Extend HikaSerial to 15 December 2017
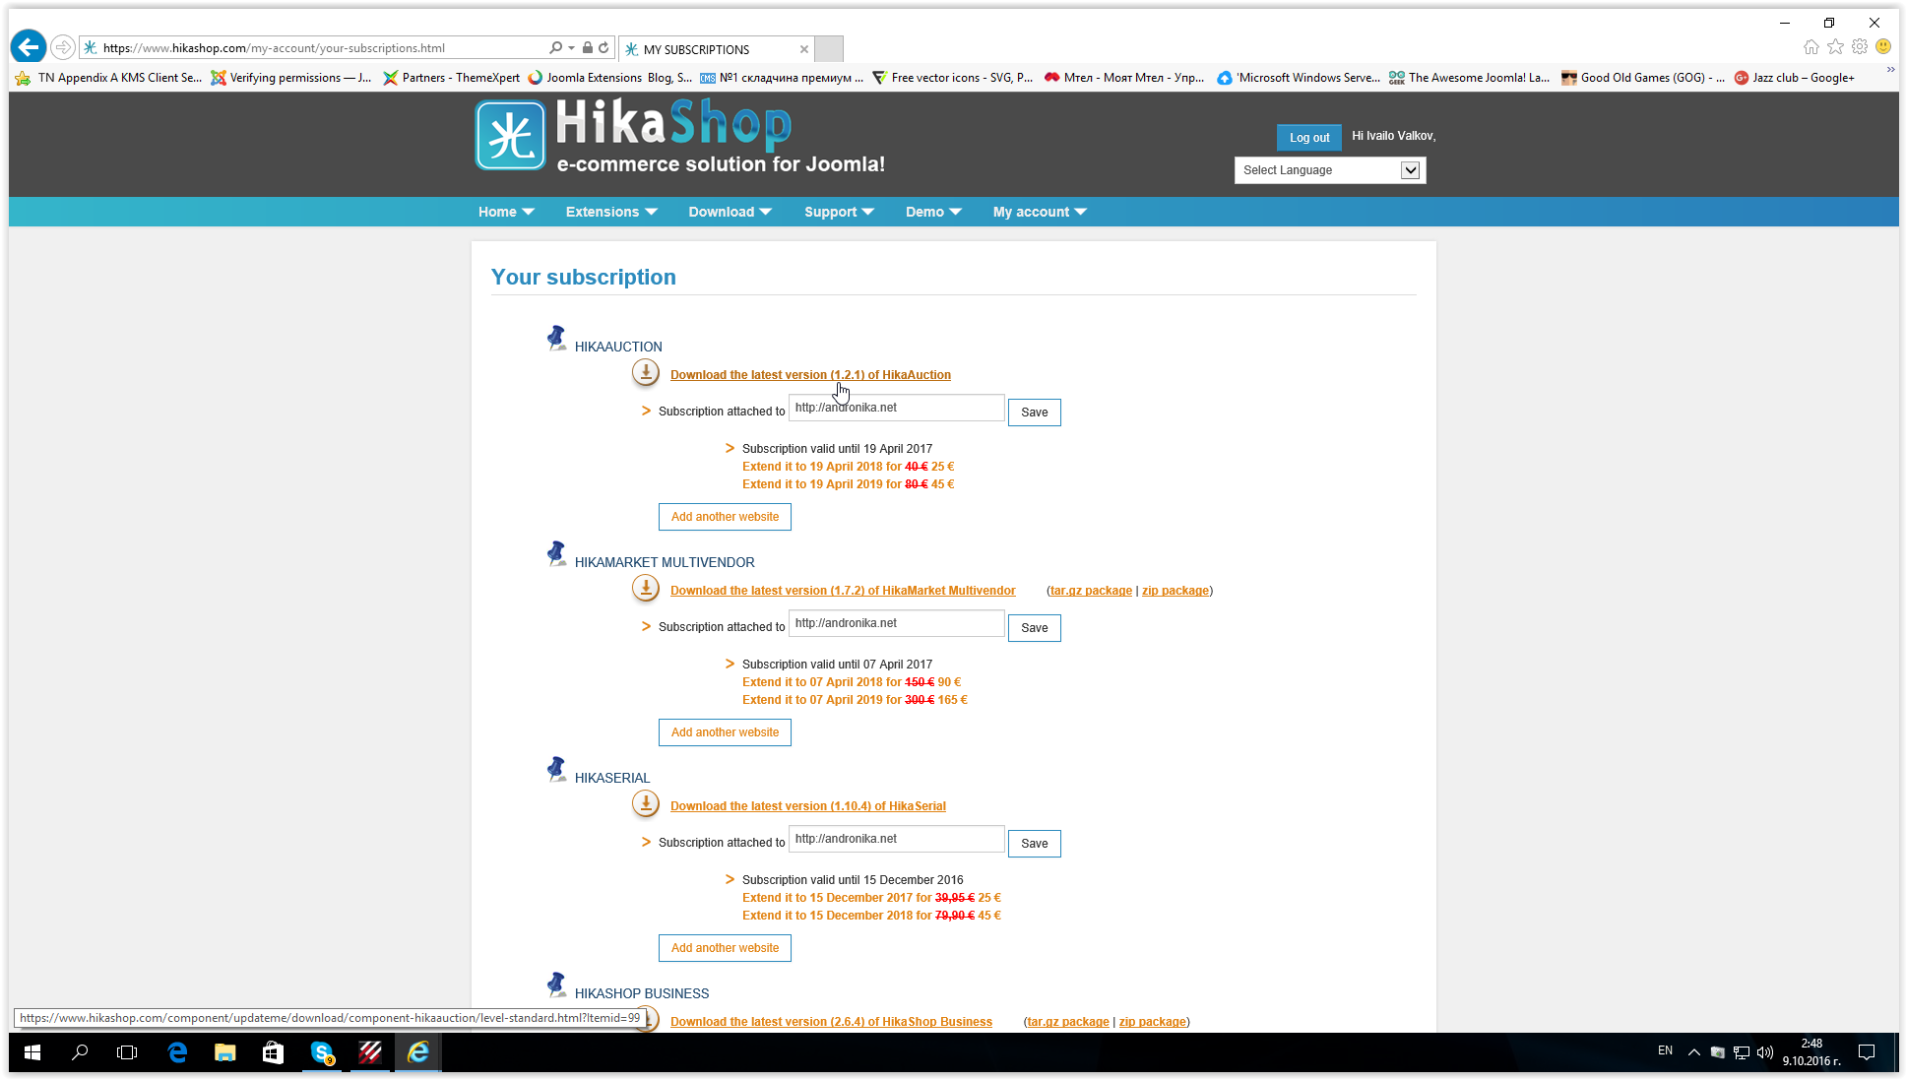Image resolution: width=1906 pixels, height=1080 pixels. pos(871,898)
